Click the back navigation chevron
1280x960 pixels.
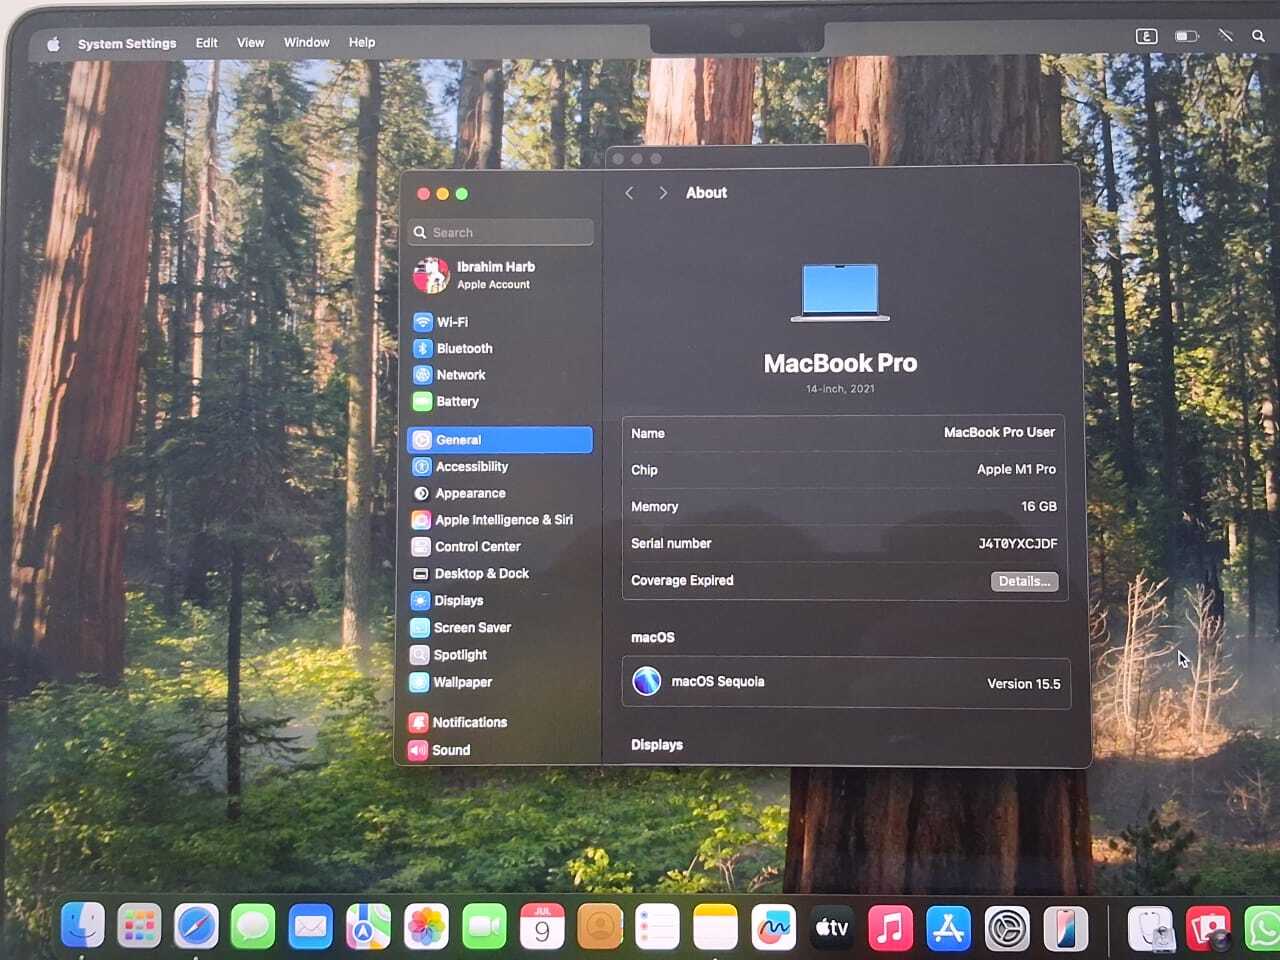(629, 193)
